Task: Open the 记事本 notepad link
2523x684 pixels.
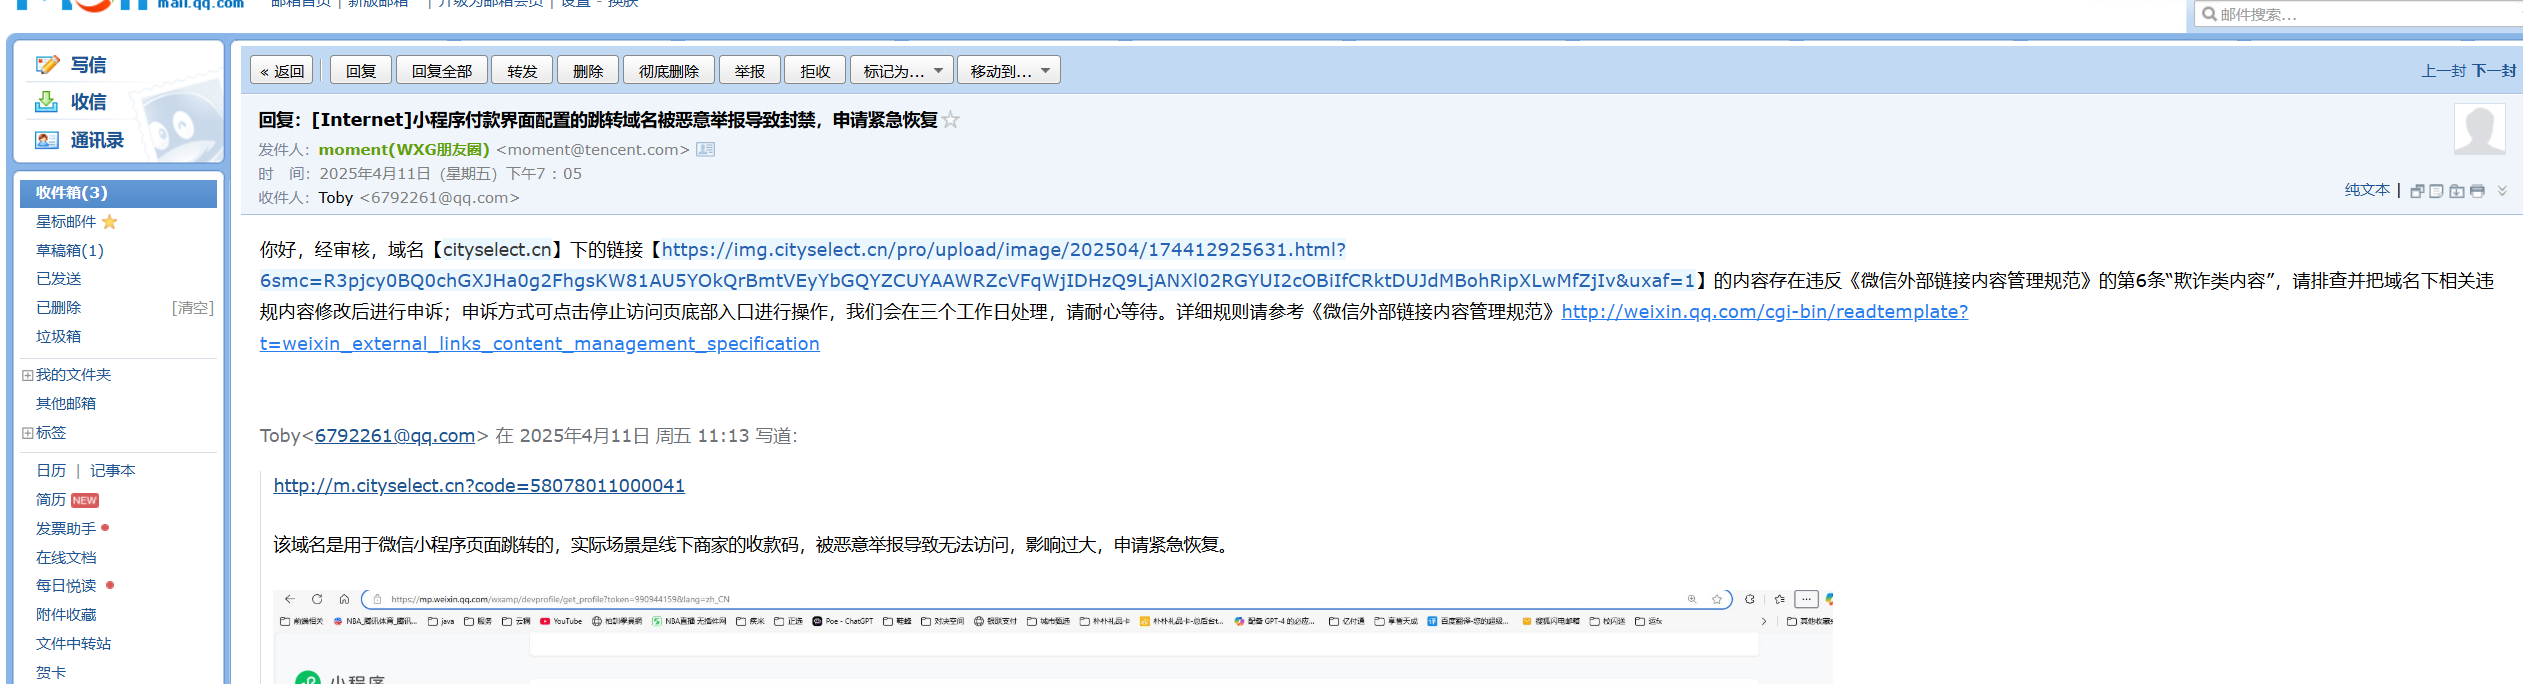Action: tap(113, 471)
